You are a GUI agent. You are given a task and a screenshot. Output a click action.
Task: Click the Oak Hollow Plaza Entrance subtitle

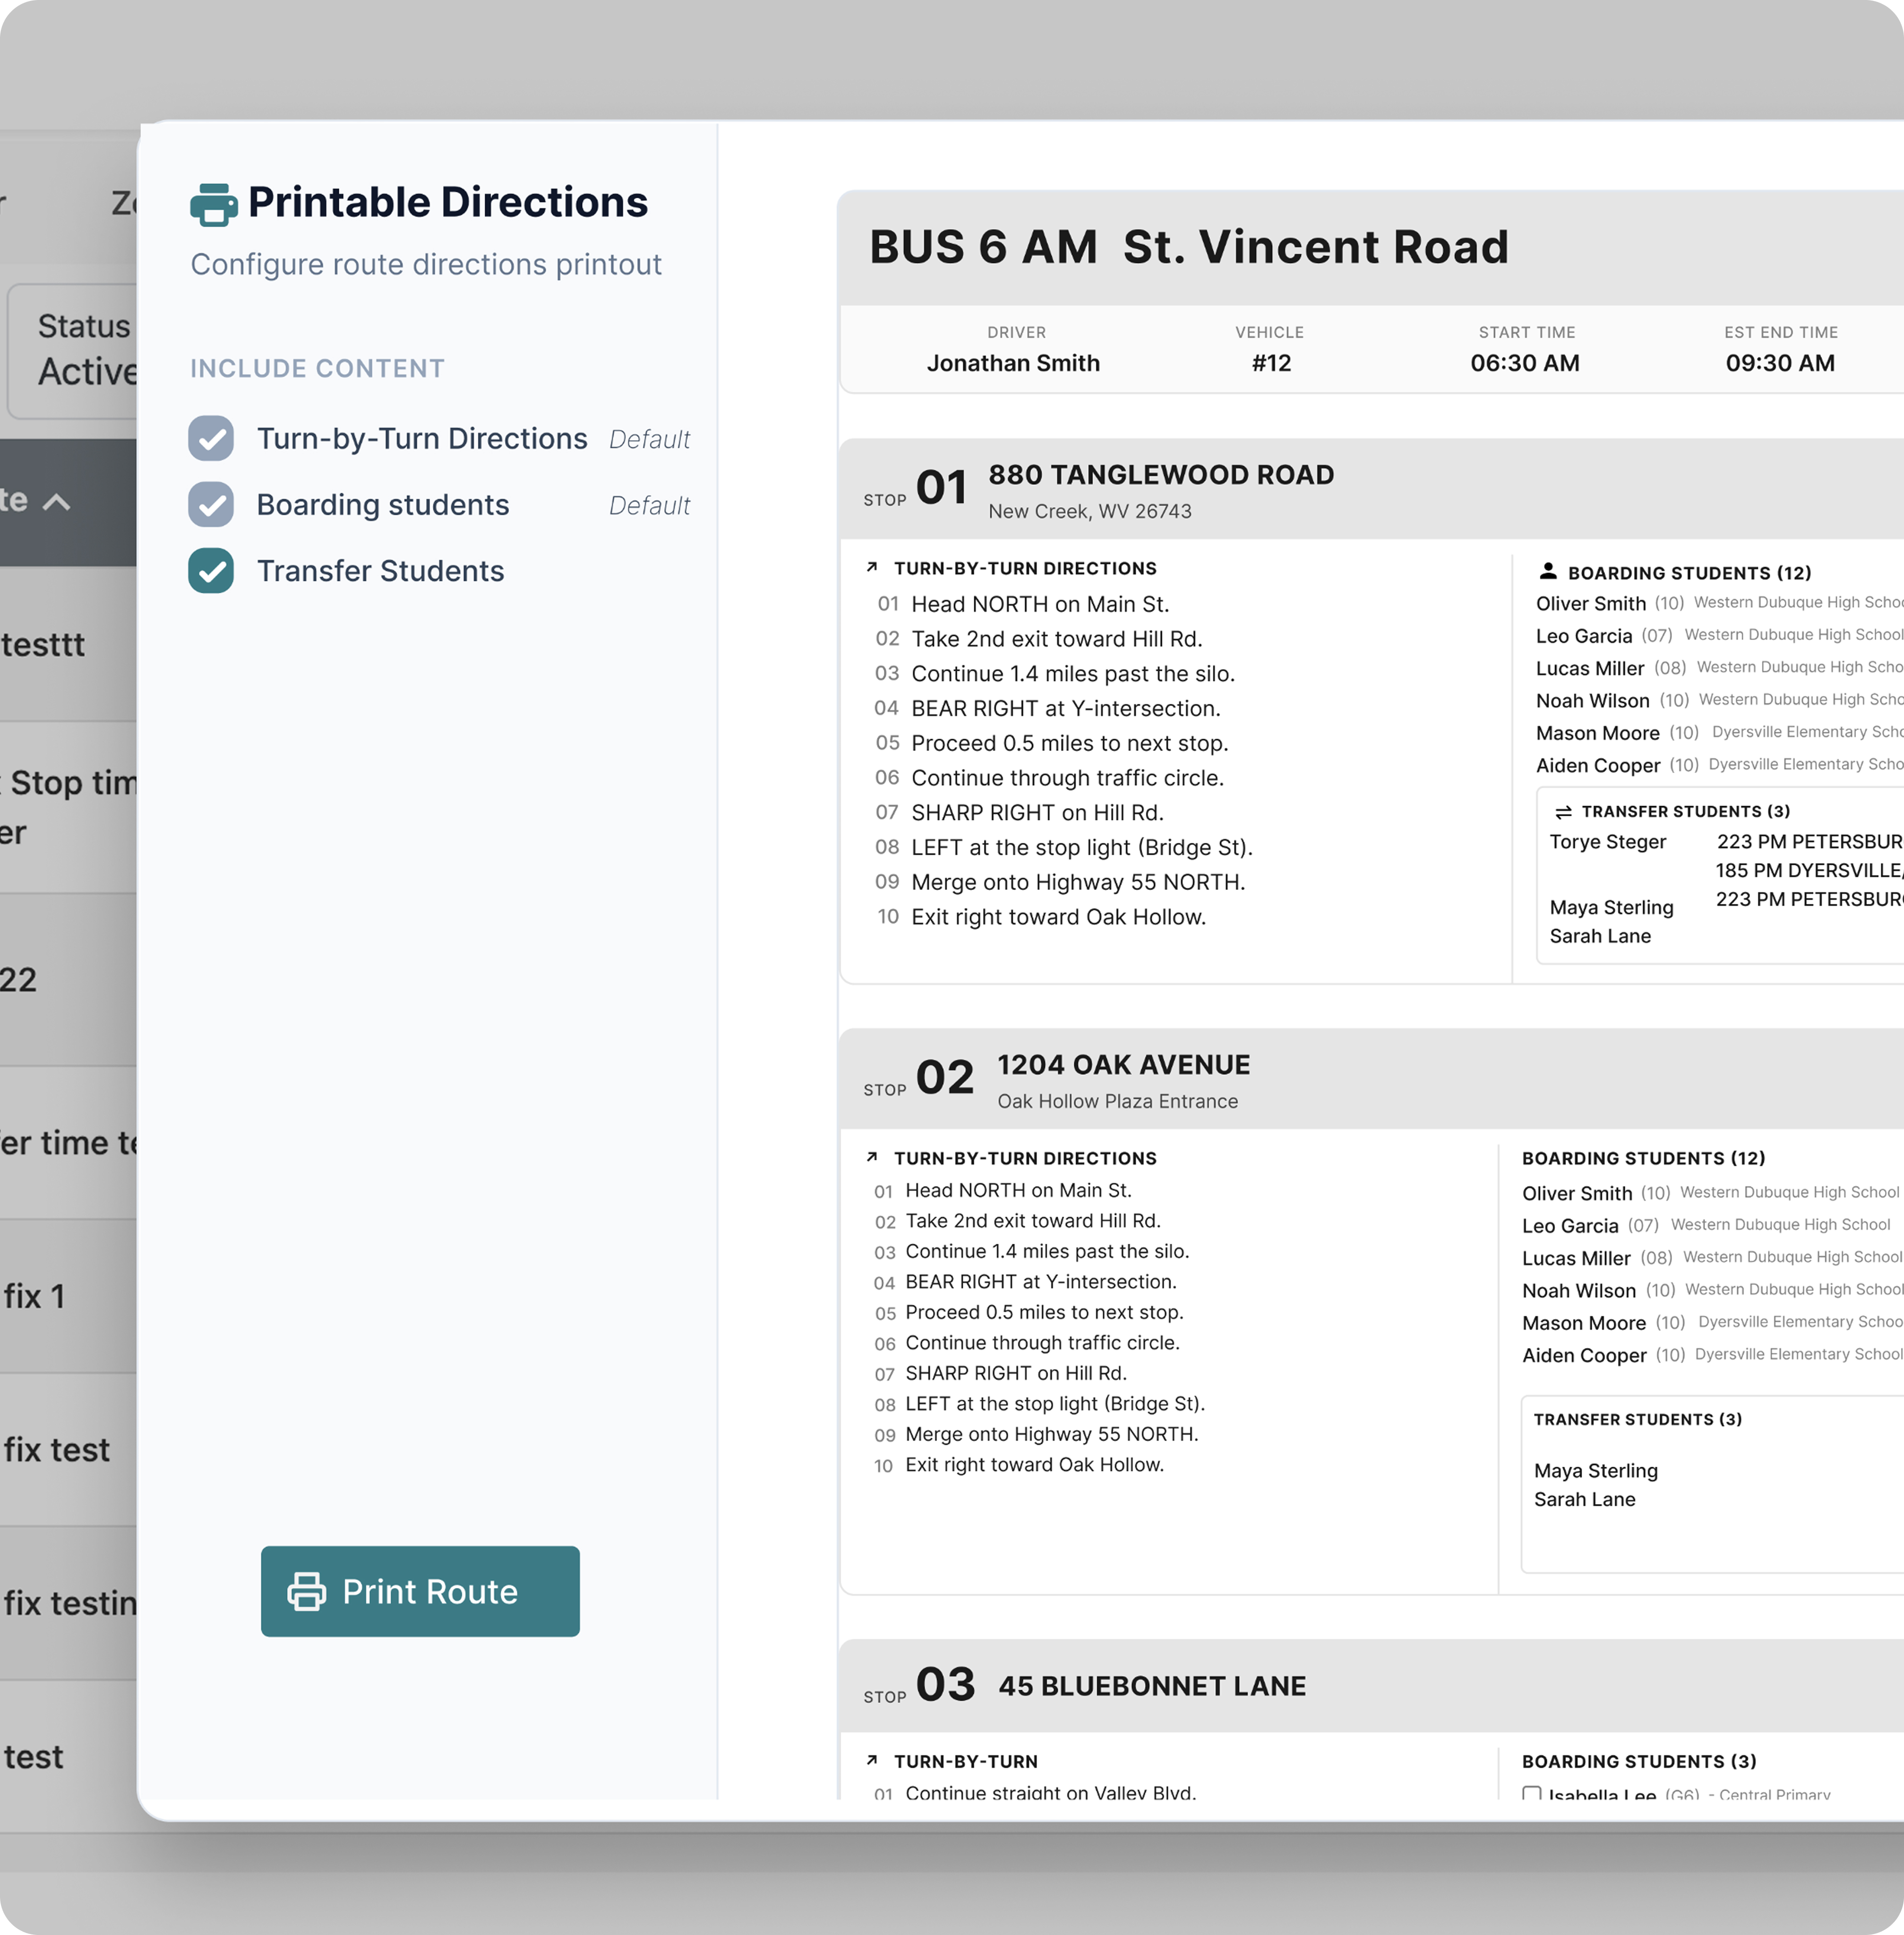point(1117,1101)
